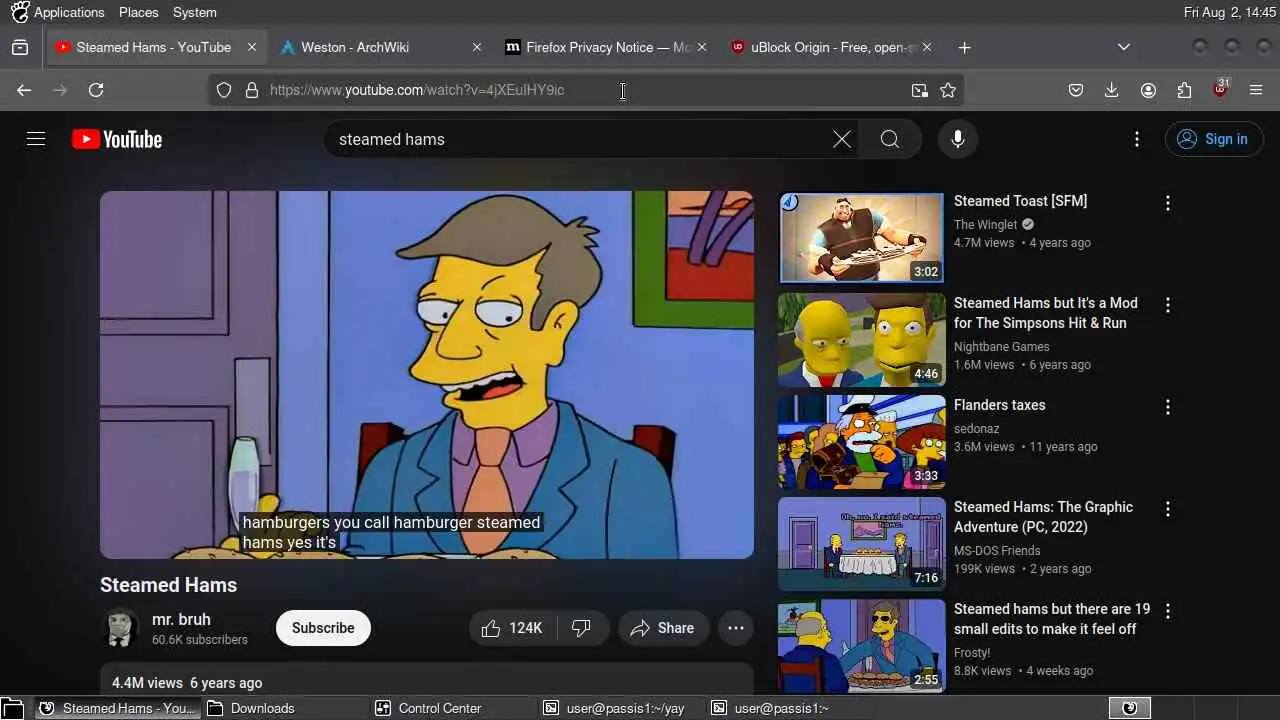Save page to Pocket
1280x720 pixels.
(1076, 90)
